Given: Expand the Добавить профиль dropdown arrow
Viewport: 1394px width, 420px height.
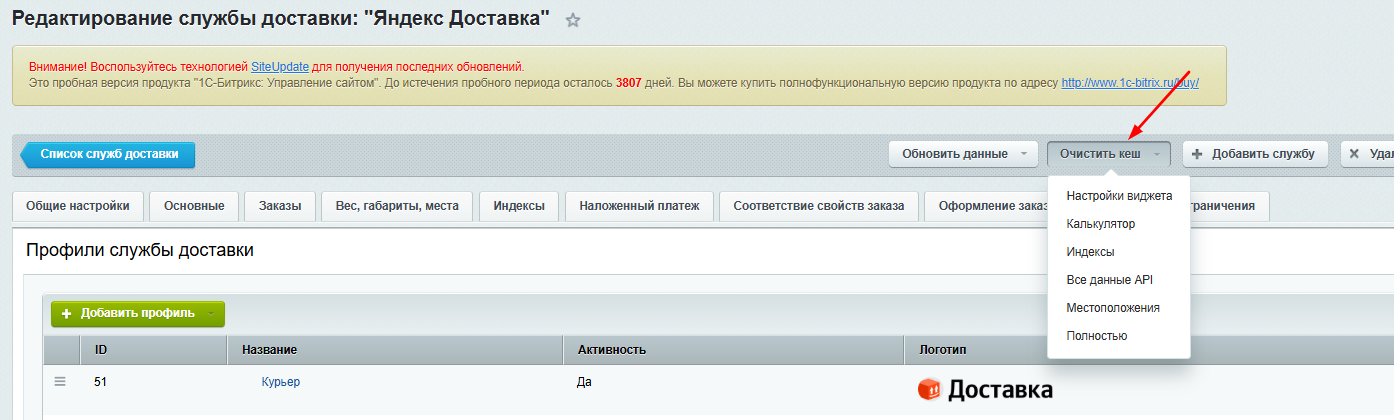Looking at the screenshot, I should click(x=210, y=313).
